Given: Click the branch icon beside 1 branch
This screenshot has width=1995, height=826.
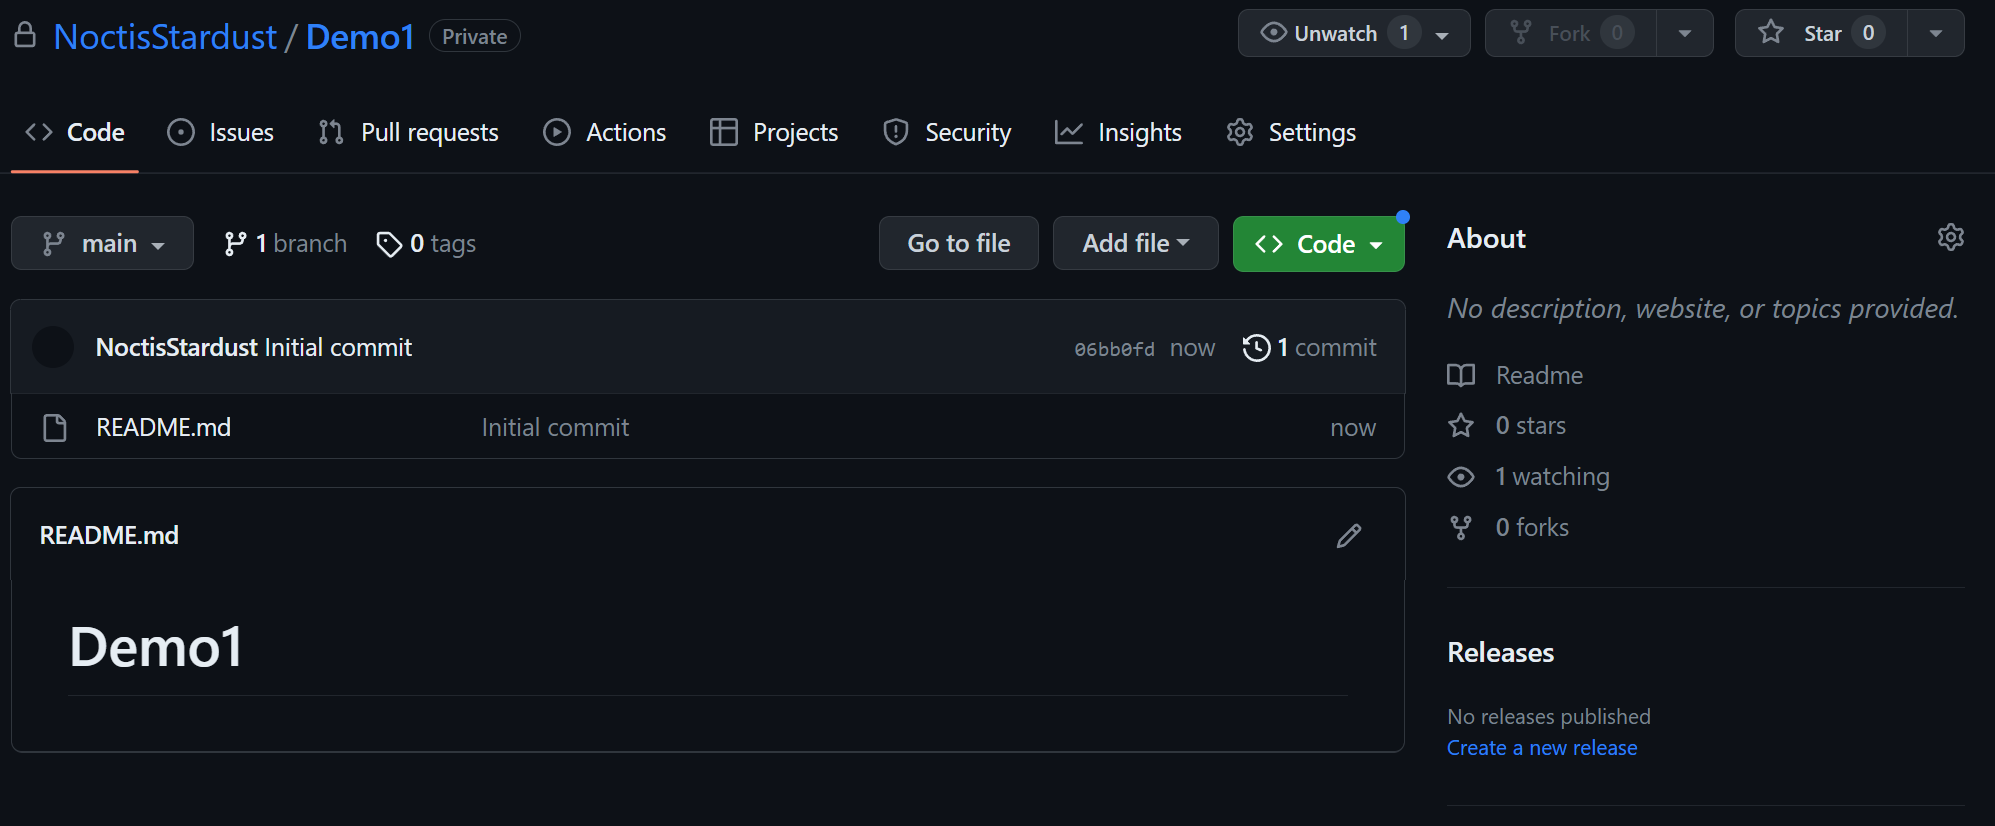Looking at the screenshot, I should pyautogui.click(x=235, y=244).
